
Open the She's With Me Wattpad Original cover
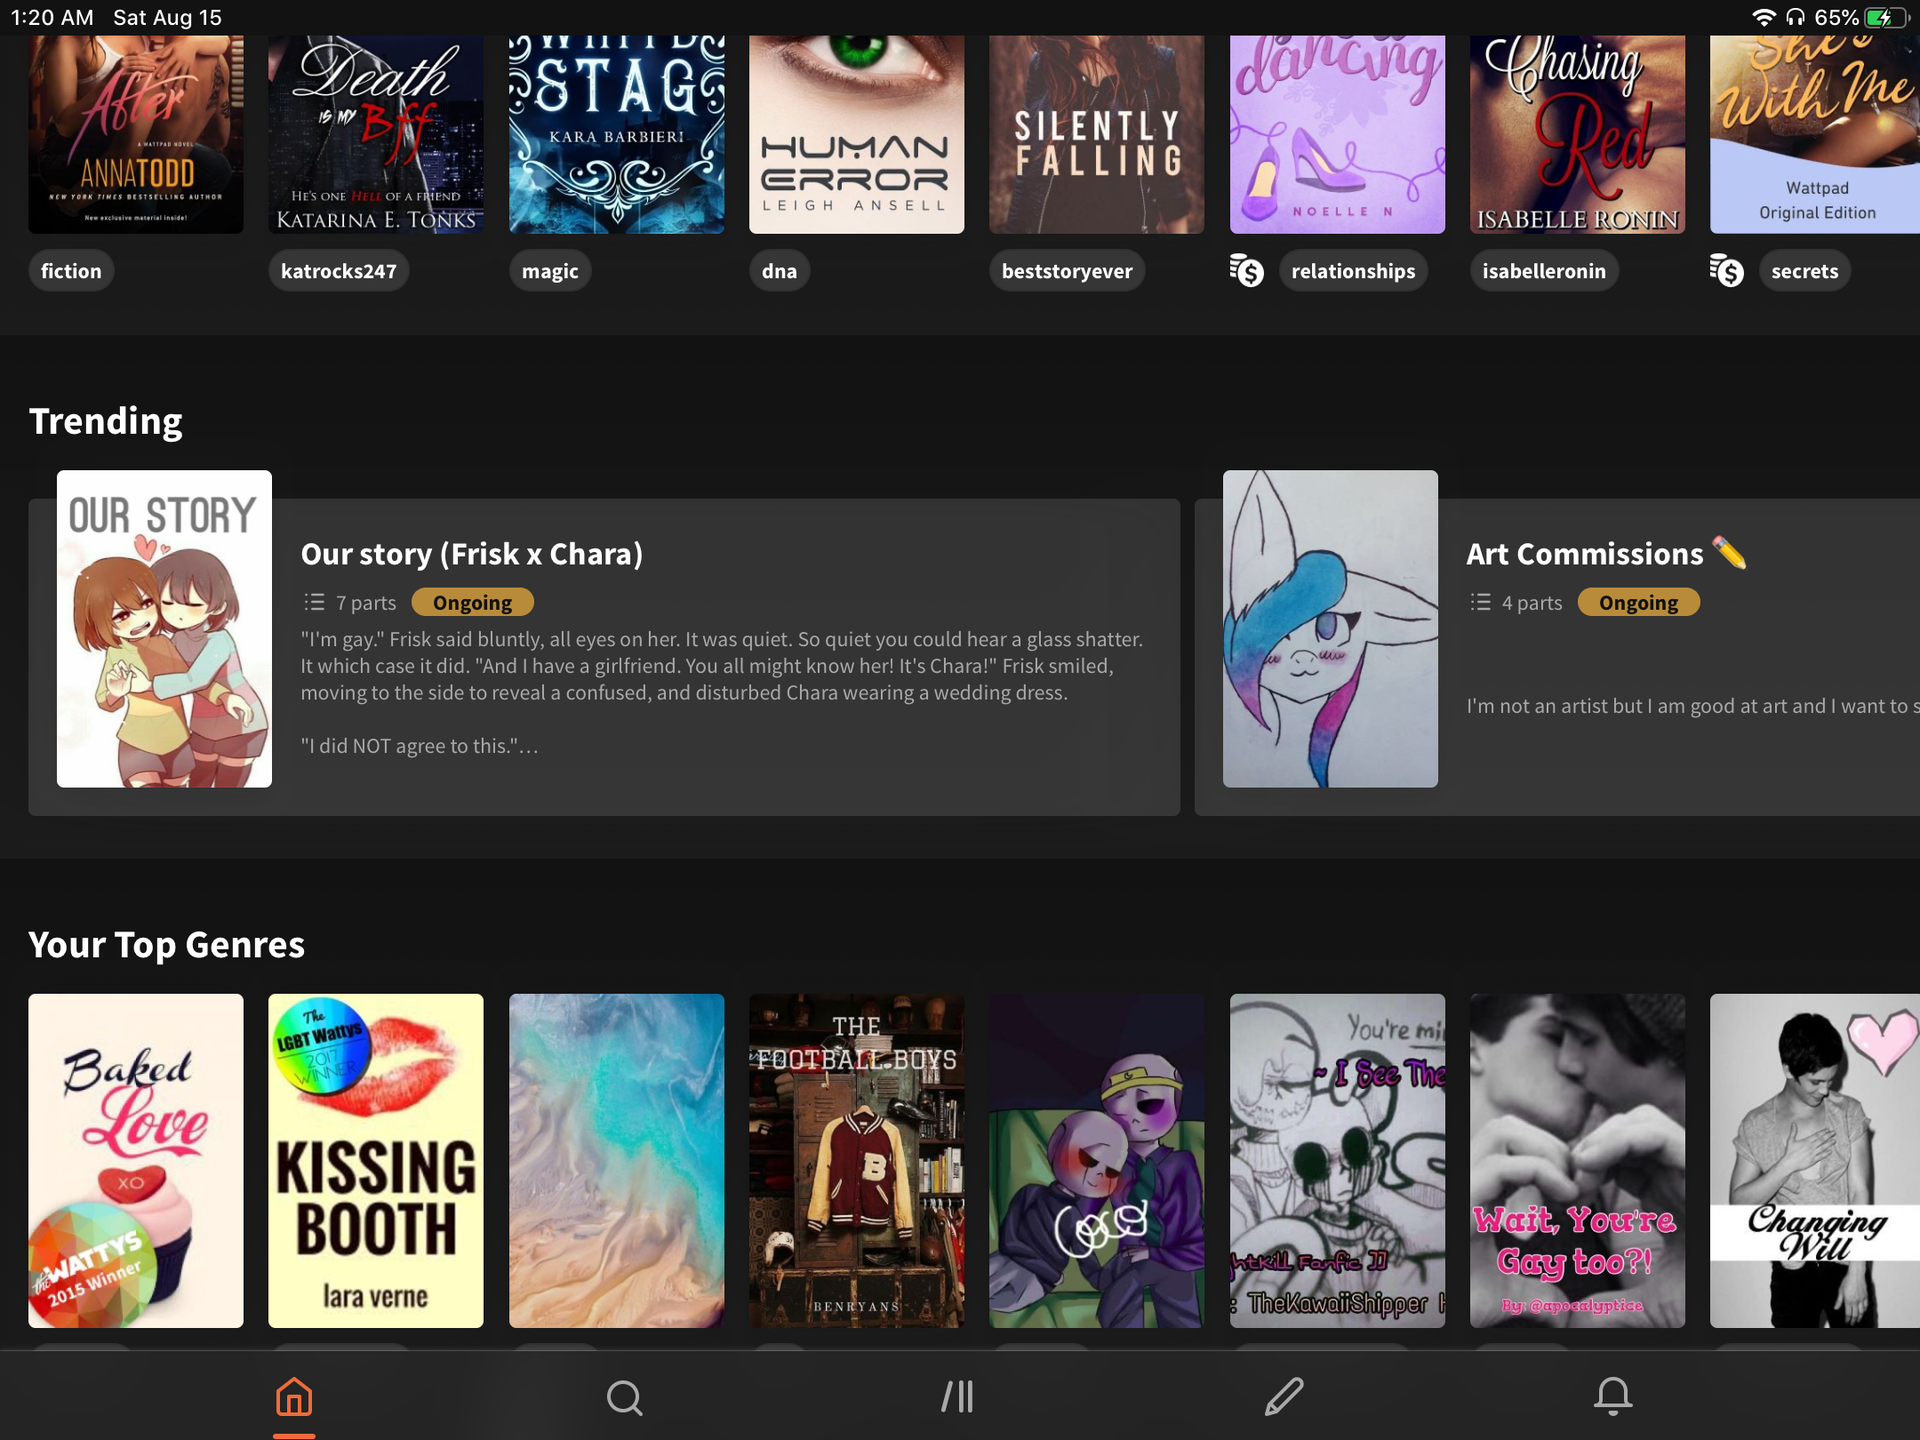coord(1815,134)
